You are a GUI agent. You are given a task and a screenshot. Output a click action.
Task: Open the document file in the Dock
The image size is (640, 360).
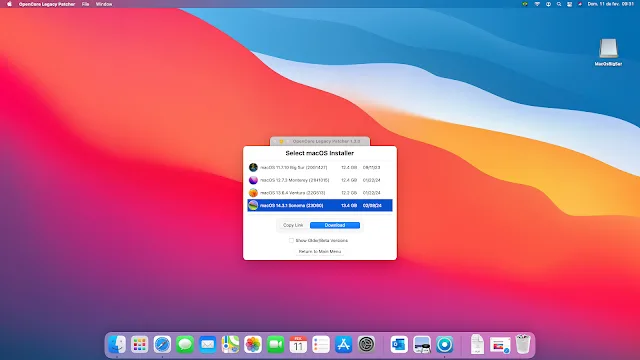pyautogui.click(x=477, y=344)
